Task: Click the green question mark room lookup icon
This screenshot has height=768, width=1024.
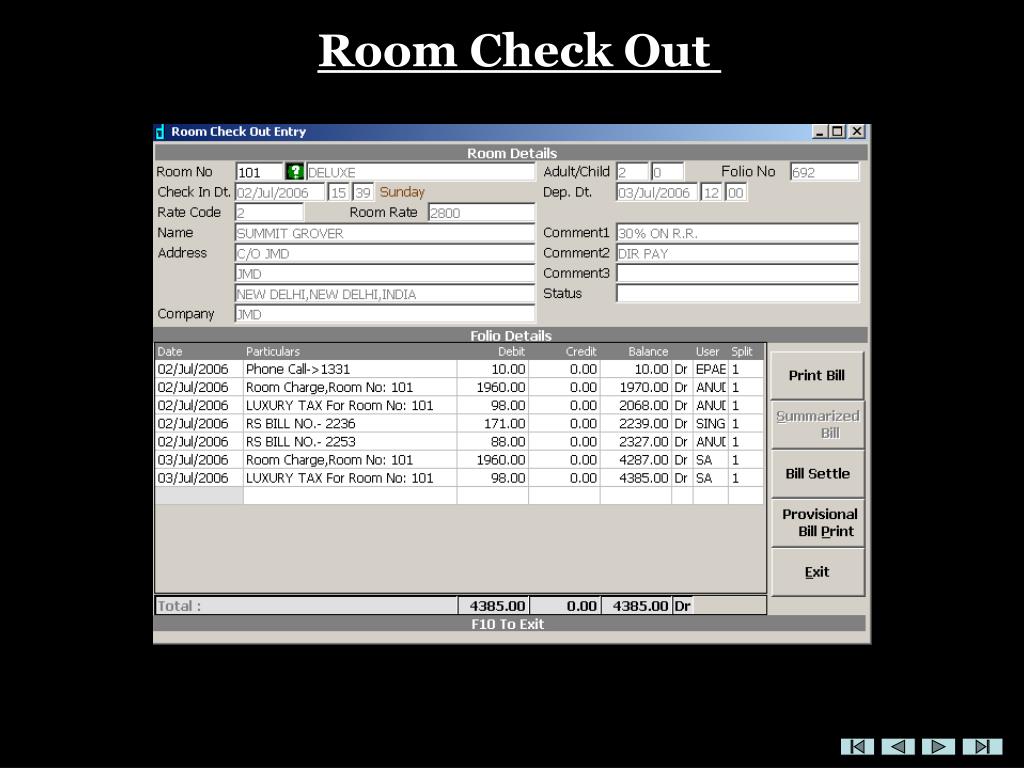Action: tap(295, 172)
